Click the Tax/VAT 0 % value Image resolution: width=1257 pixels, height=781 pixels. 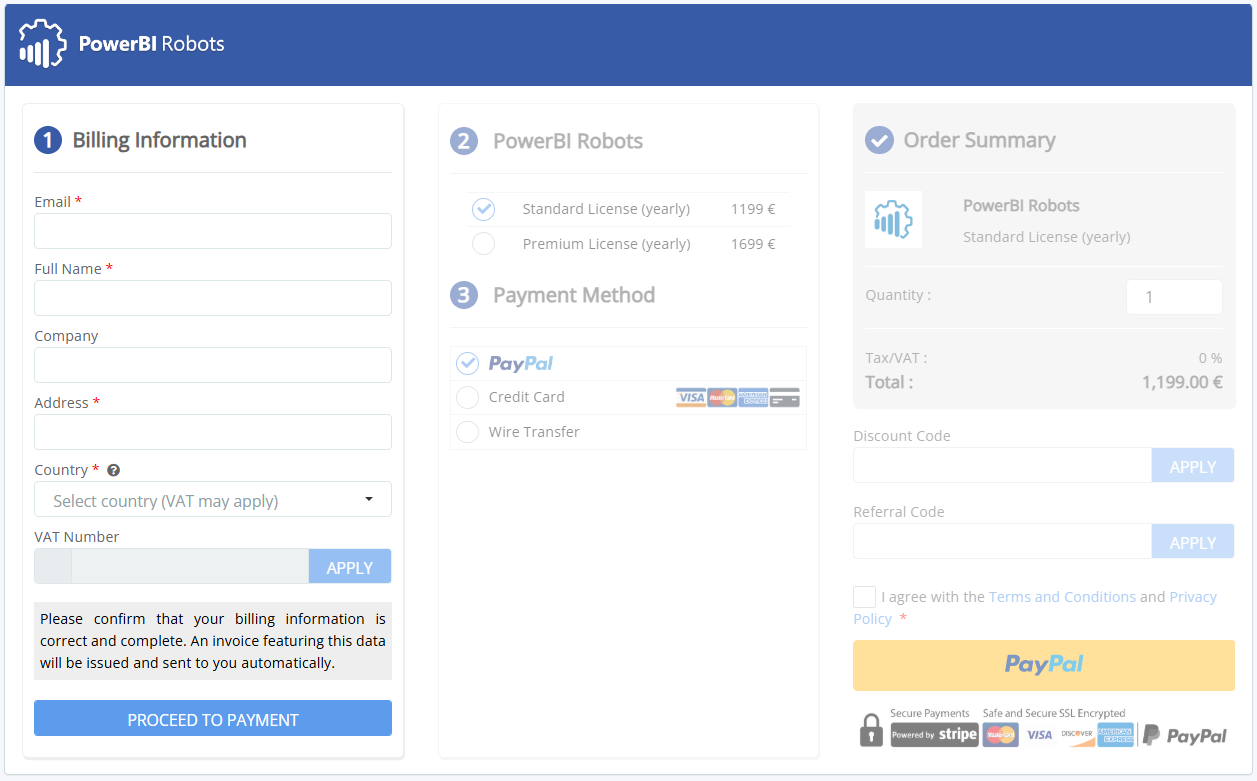(1210, 358)
